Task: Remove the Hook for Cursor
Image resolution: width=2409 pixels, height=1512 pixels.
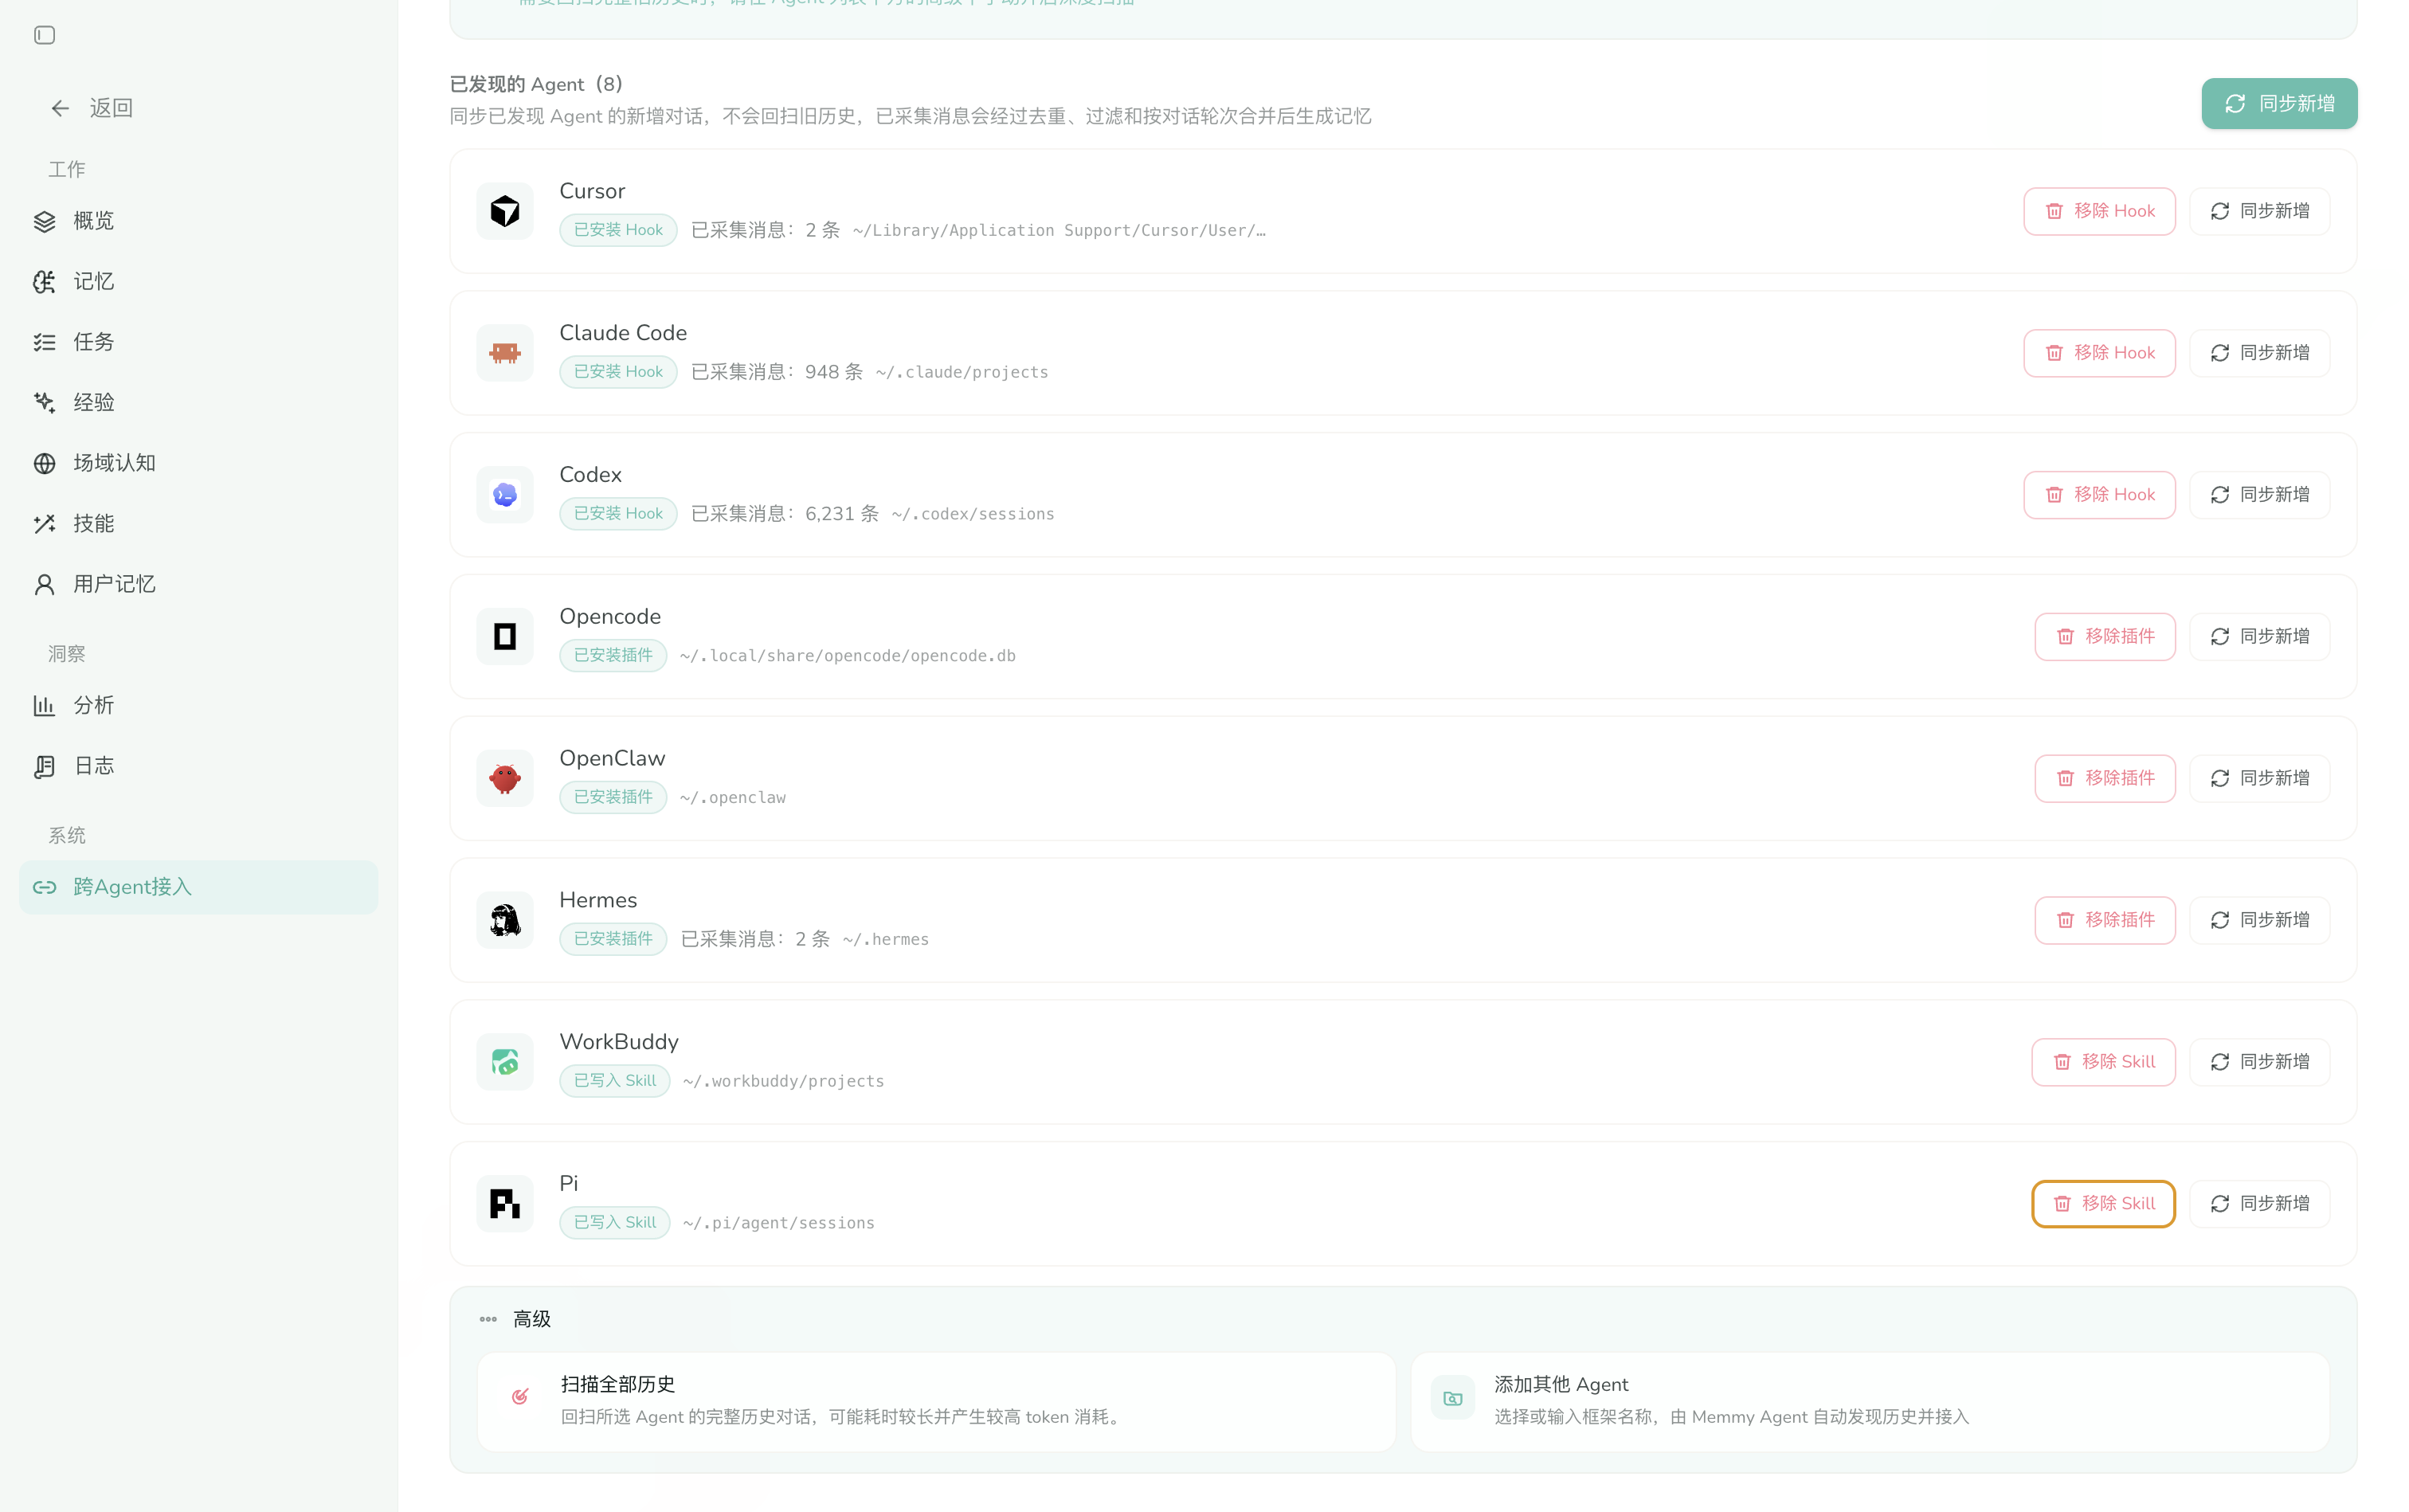Action: tap(2099, 211)
